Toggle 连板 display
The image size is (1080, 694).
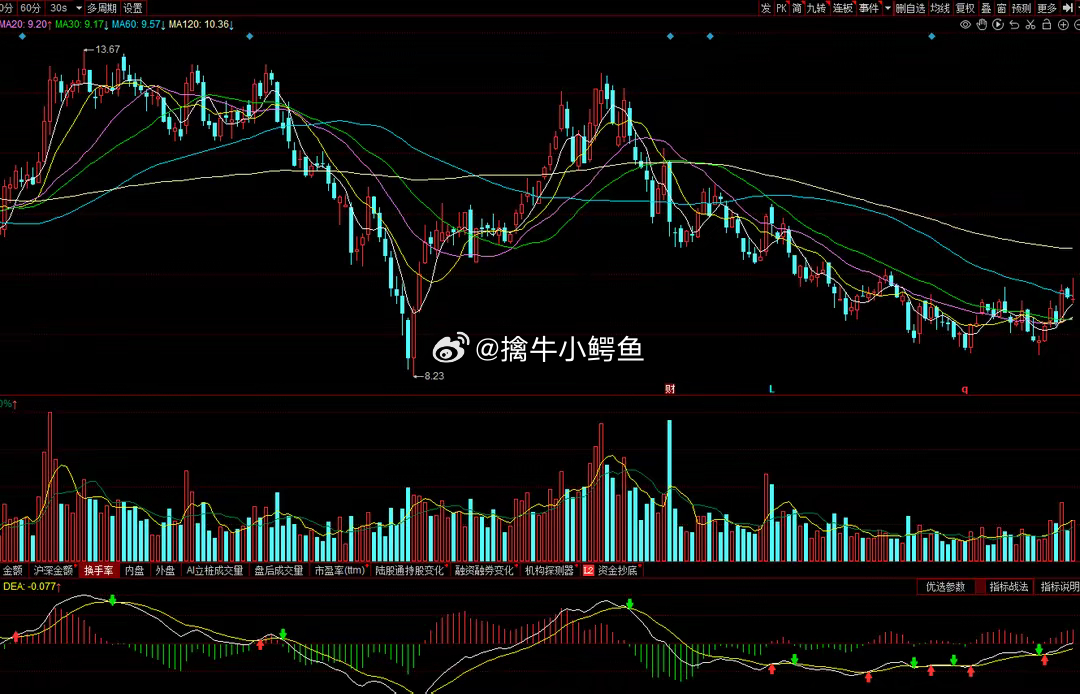[842, 8]
